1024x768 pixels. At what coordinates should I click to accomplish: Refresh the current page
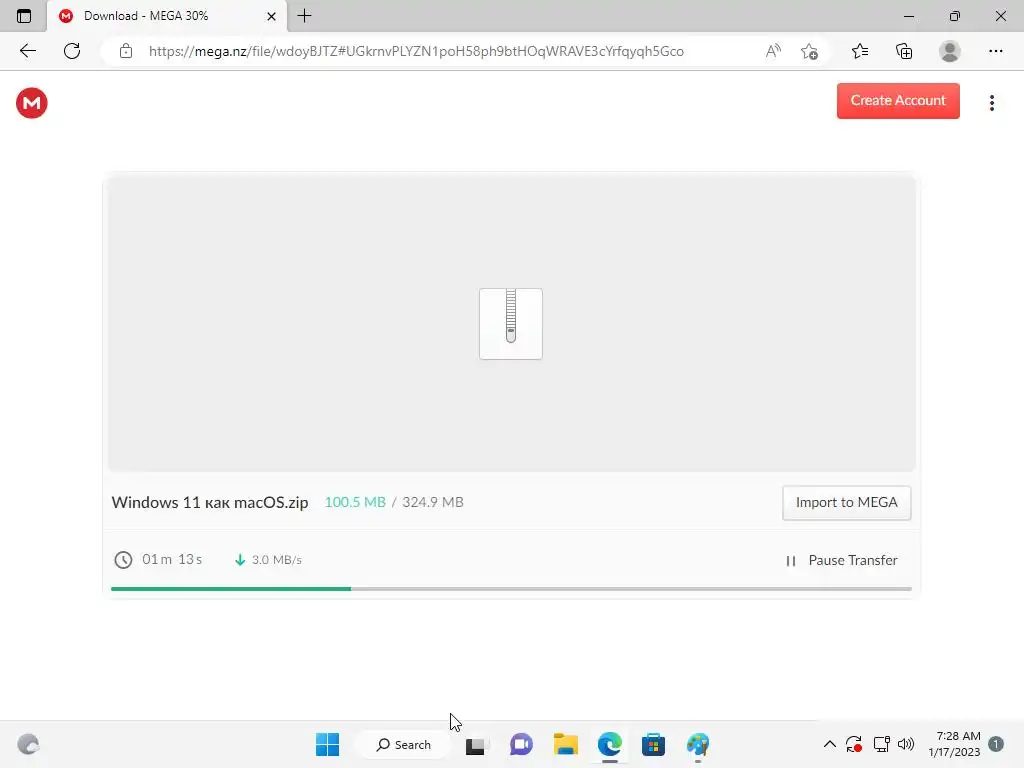click(x=72, y=51)
